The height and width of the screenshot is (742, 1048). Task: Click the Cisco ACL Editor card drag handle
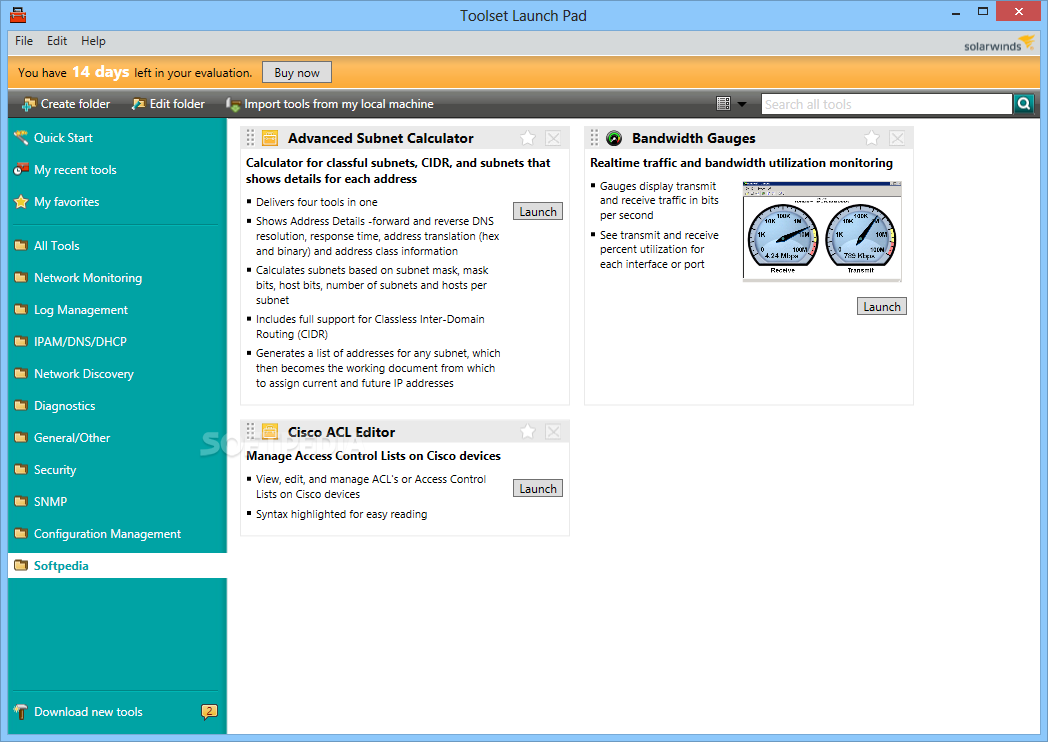(250, 432)
